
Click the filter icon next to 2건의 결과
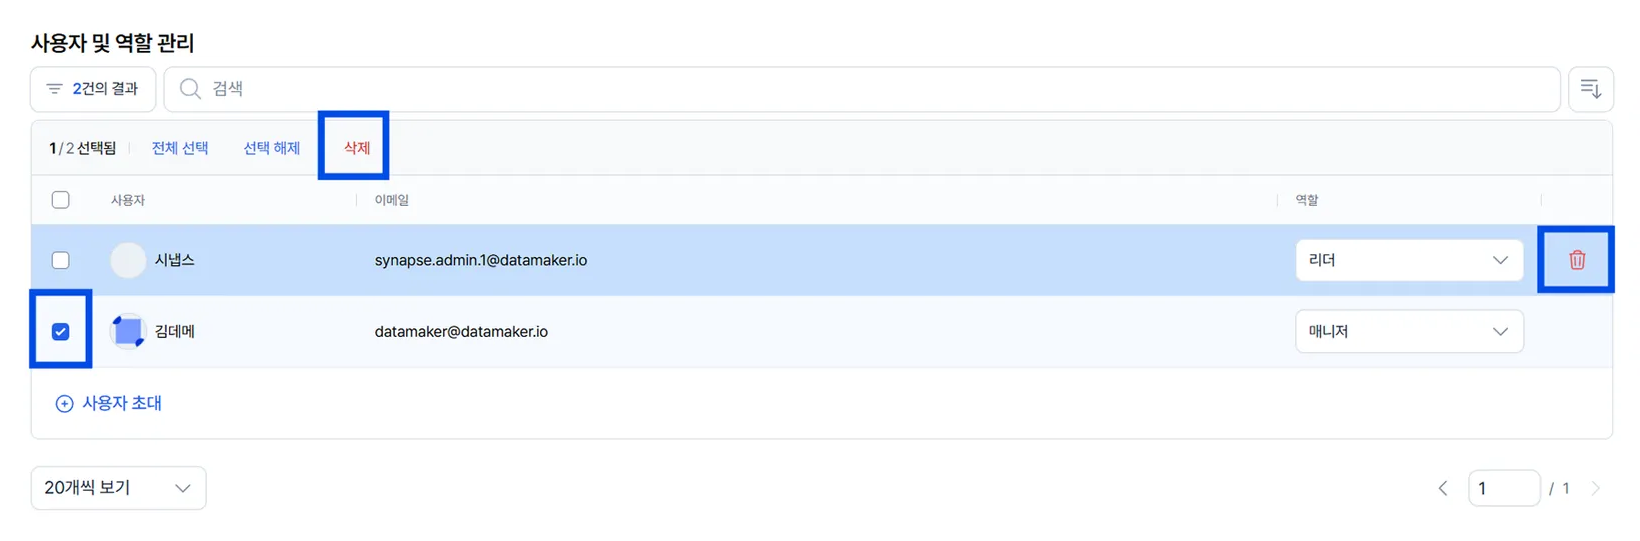pos(54,89)
